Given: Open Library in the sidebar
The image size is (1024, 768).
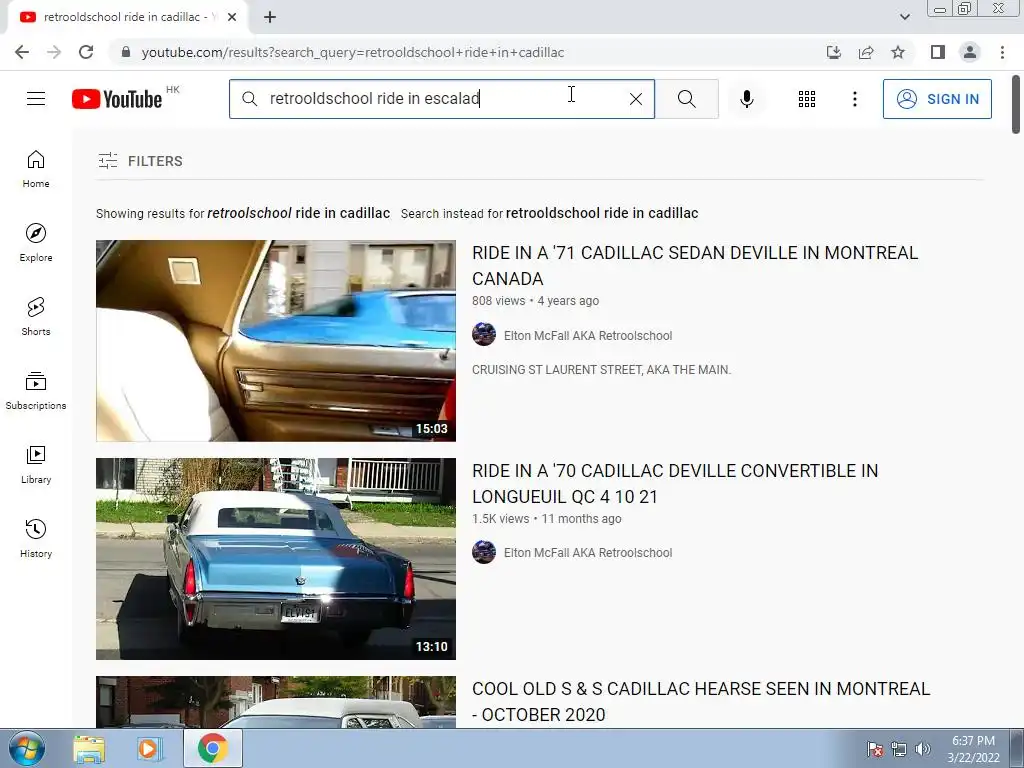Looking at the screenshot, I should coord(36,464).
